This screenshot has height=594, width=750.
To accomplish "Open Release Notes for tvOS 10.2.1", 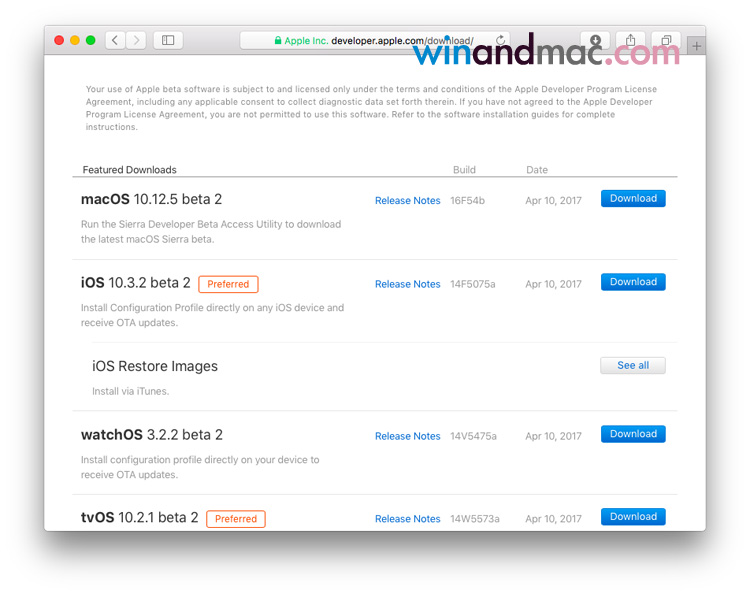I will 407,519.
